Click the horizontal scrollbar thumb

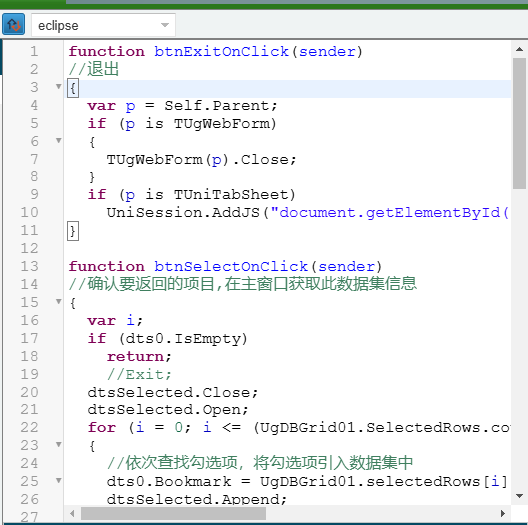pyautogui.click(x=173, y=514)
